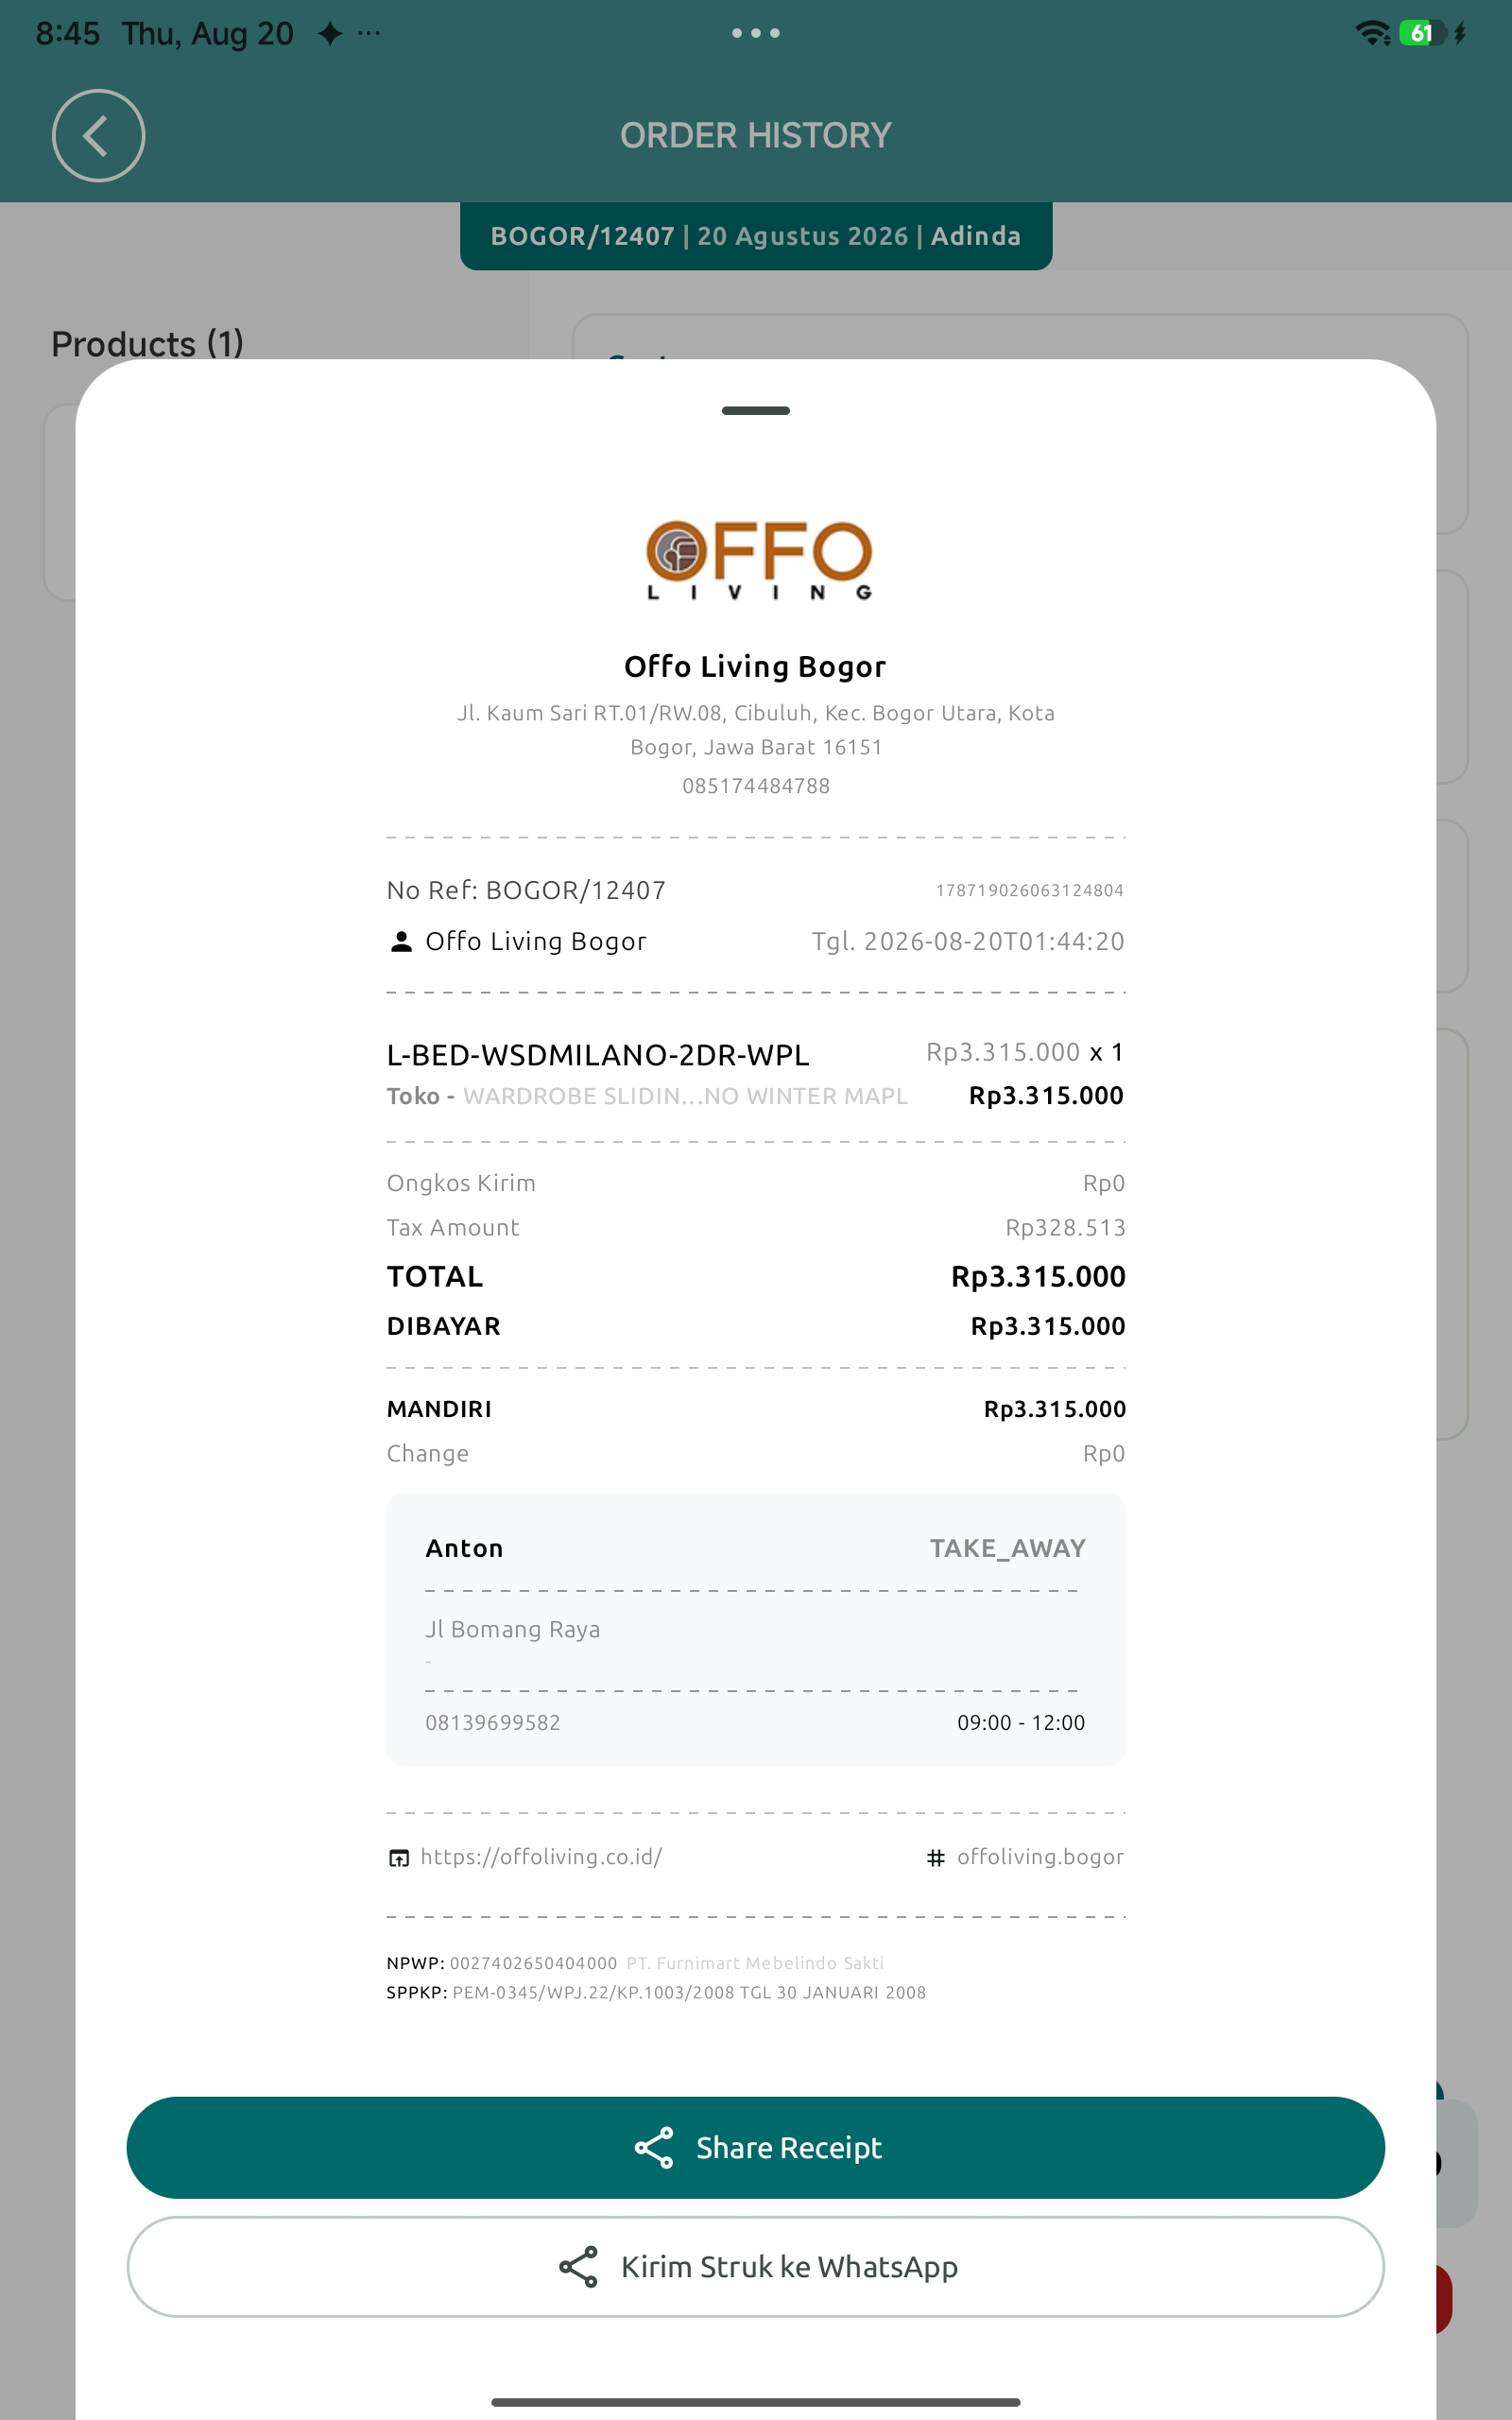This screenshot has width=1512, height=2420.
Task: Tap the Products (1) heading behind sheet
Action: pyautogui.click(x=147, y=343)
